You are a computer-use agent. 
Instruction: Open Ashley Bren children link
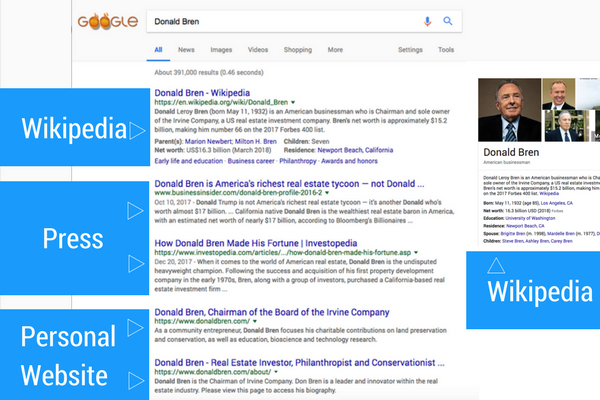pos(537,241)
